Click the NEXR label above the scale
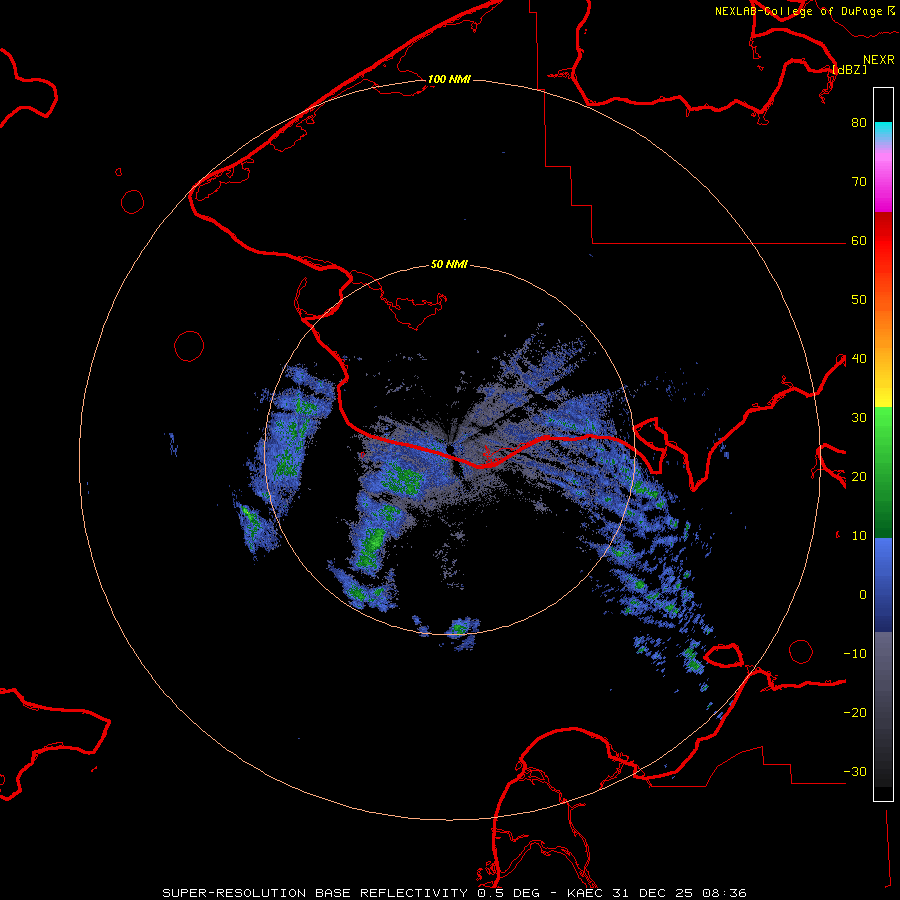Image resolution: width=900 pixels, height=900 pixels. [879, 60]
